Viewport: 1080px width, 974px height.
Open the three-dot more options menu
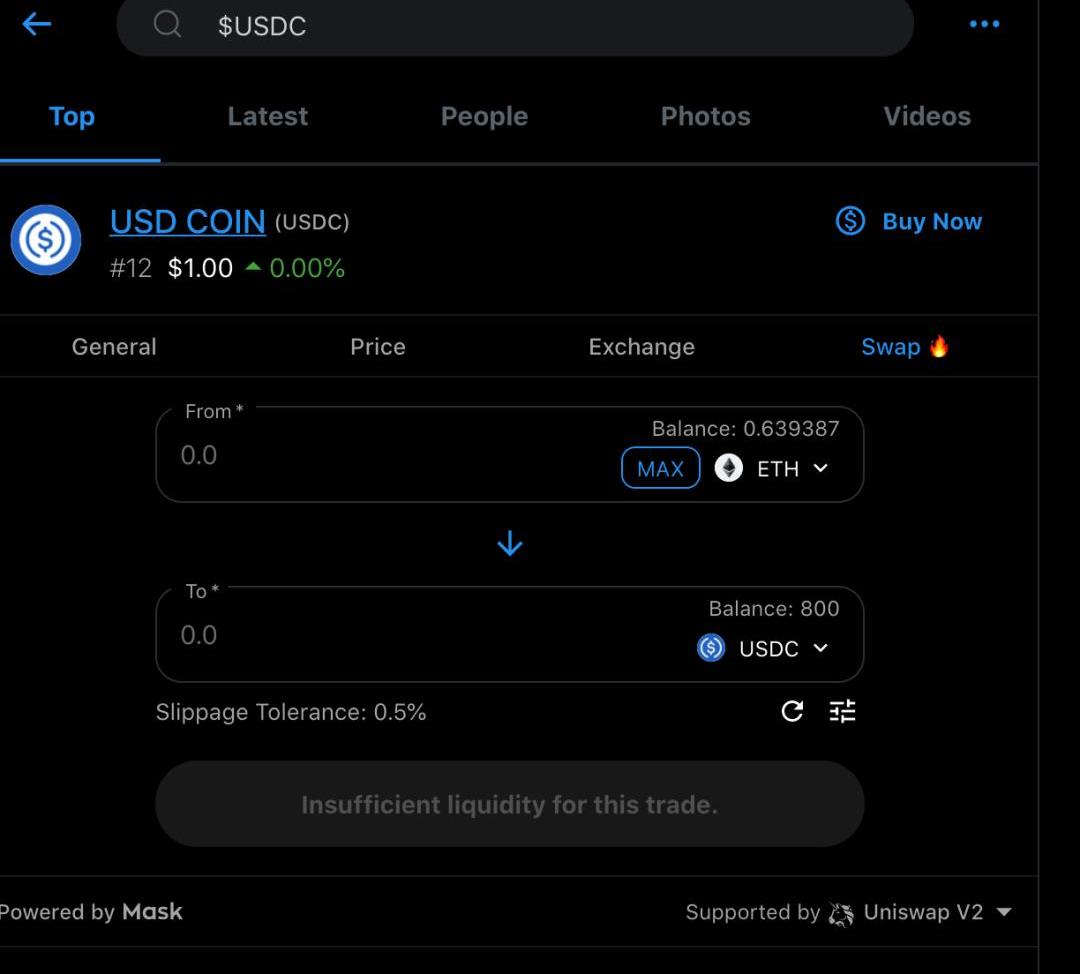984,24
